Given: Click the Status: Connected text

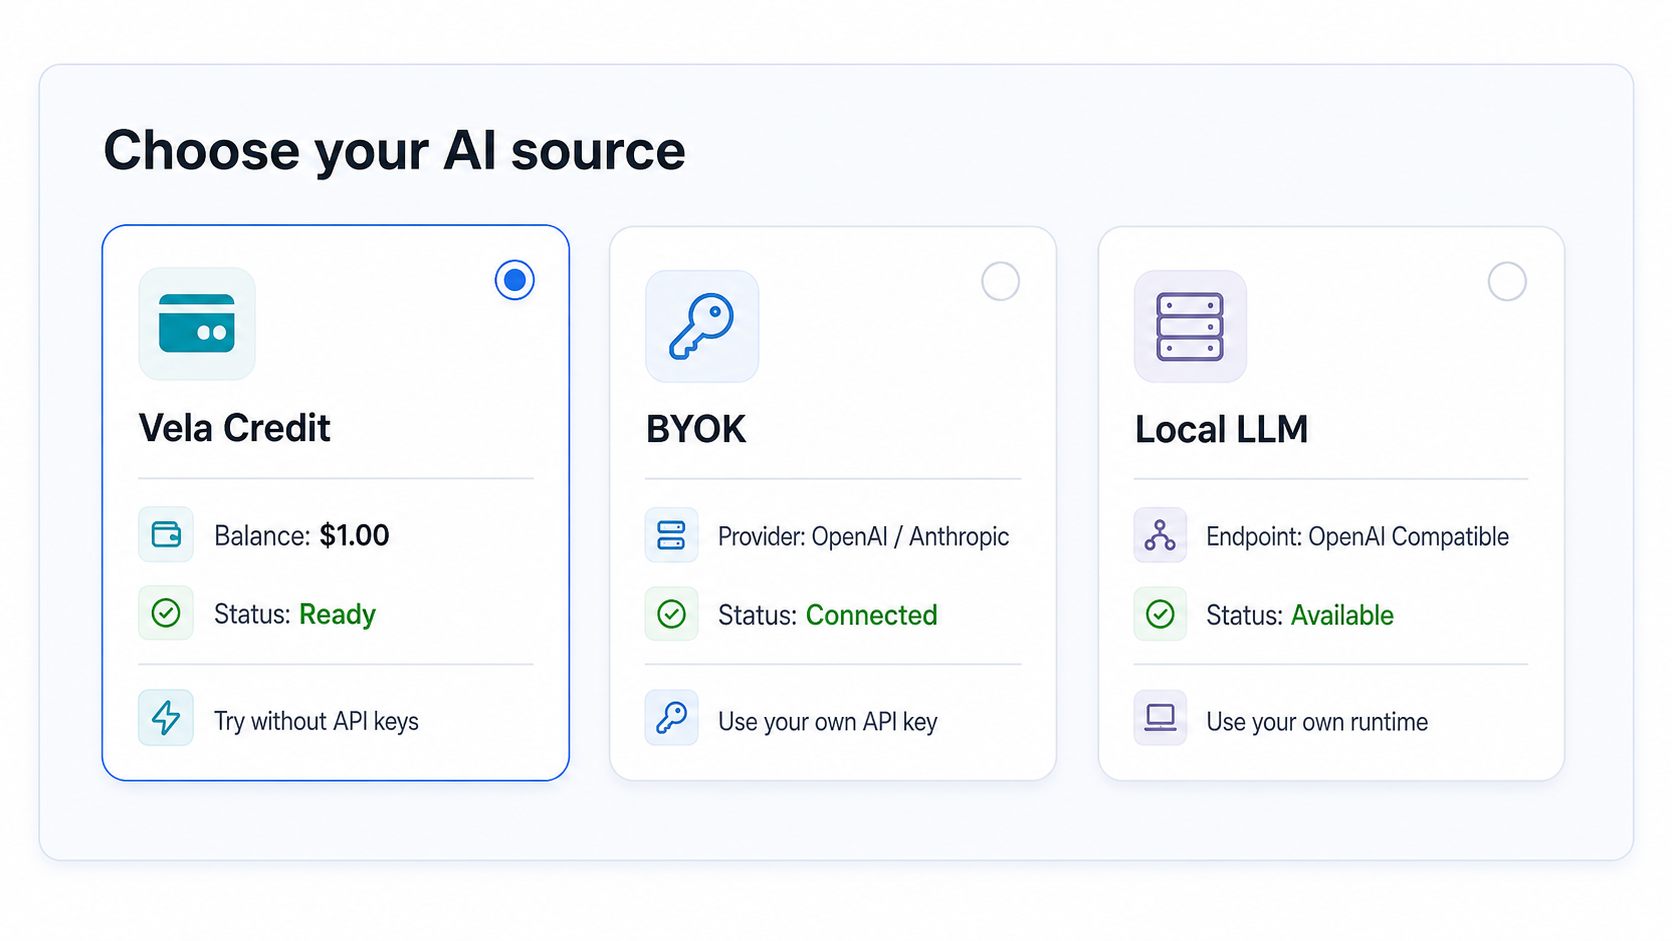Looking at the screenshot, I should 828,615.
